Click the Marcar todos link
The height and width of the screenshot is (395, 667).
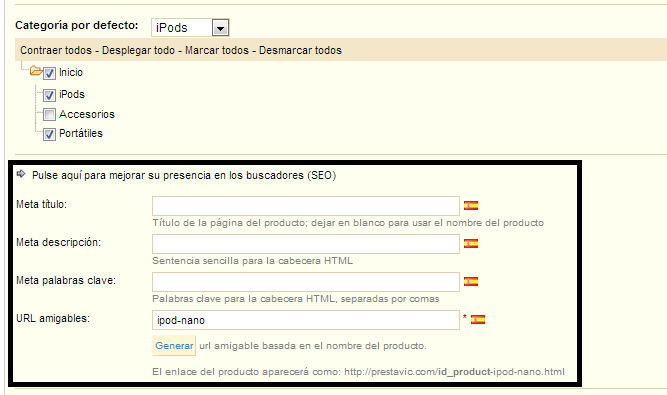(x=217, y=50)
